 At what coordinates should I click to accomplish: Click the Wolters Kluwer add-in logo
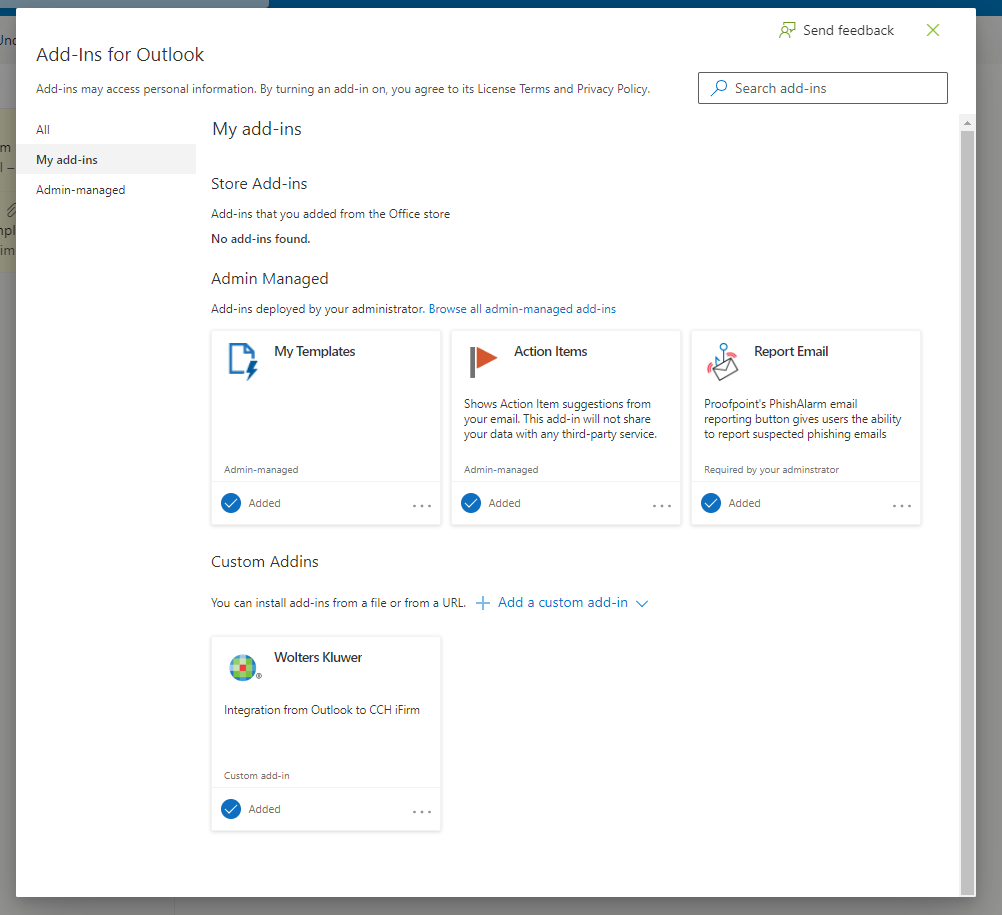coord(243,668)
